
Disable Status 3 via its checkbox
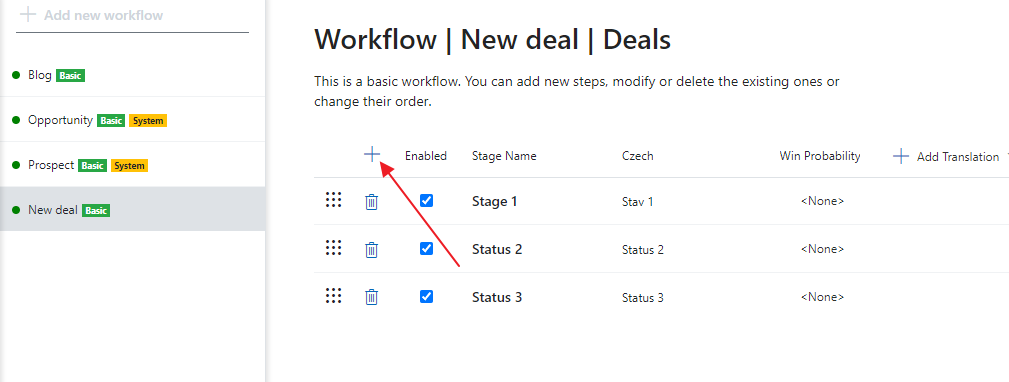pos(426,296)
